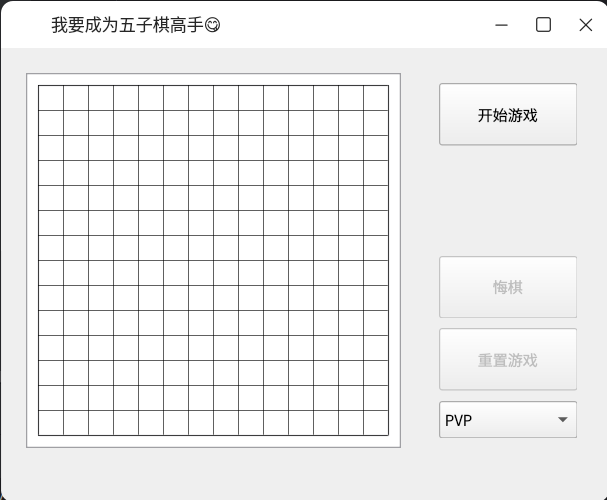Expand the mode selector dropdown arrow
The width and height of the screenshot is (607, 500).
(563, 420)
